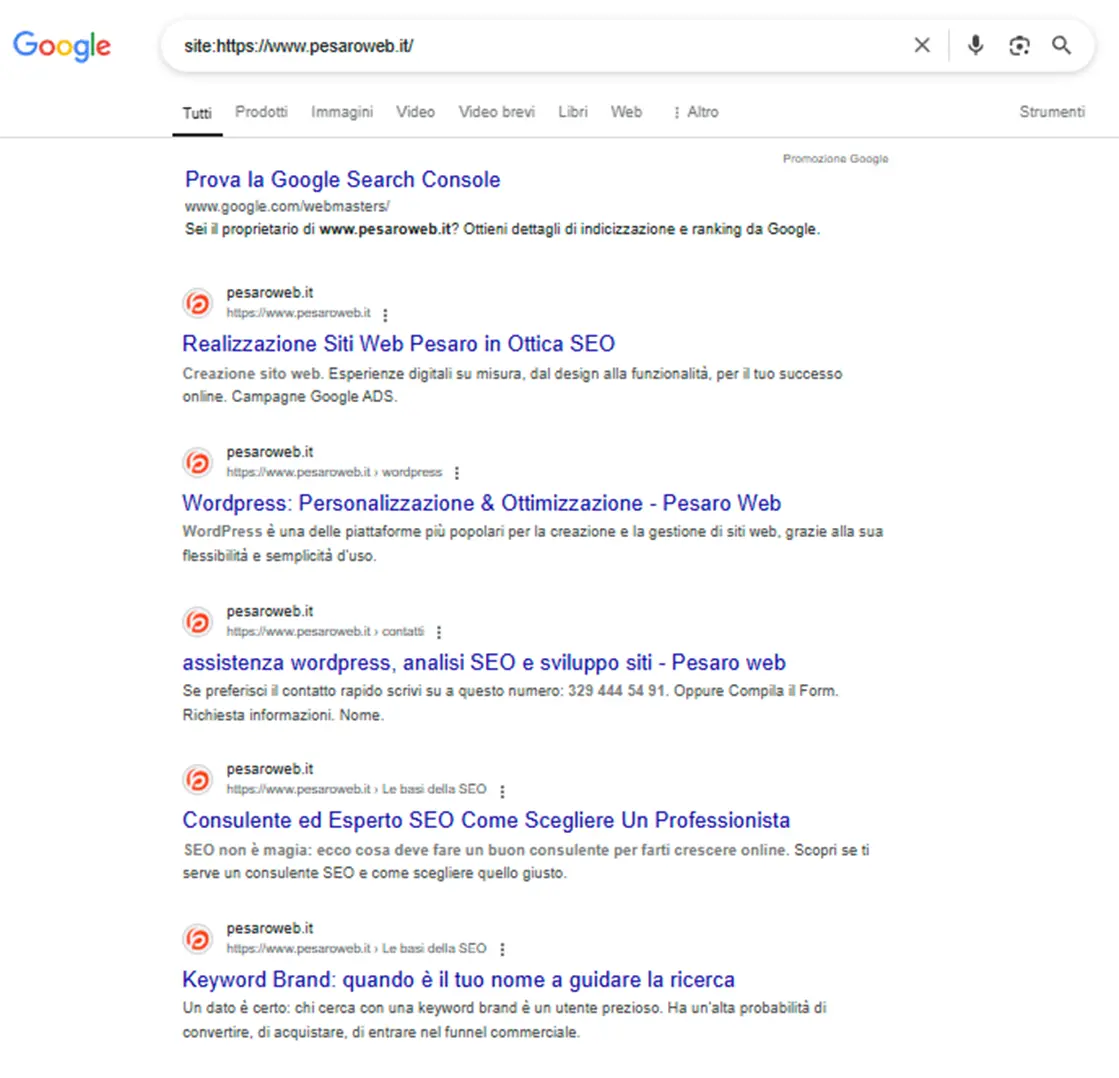Open three-dot menu for contatti result
This screenshot has width=1119, height=1078.
pyautogui.click(x=439, y=632)
